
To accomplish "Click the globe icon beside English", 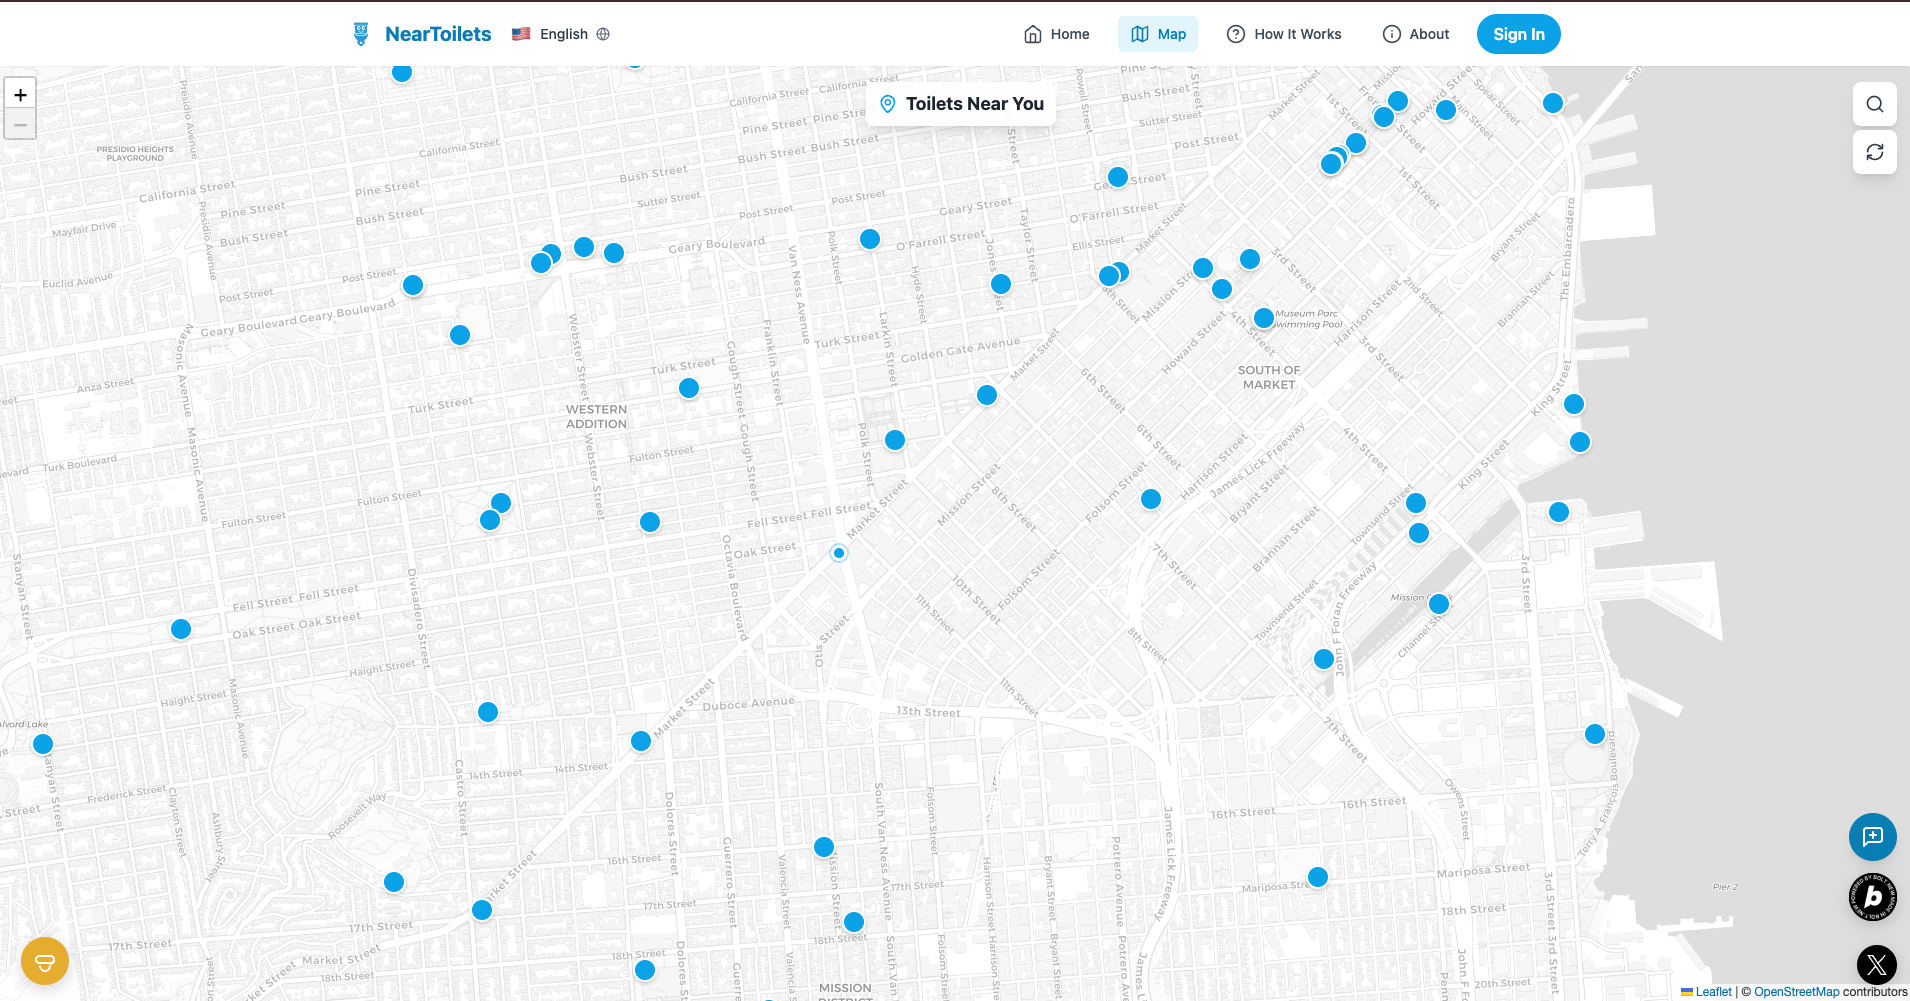I will 603,34.
